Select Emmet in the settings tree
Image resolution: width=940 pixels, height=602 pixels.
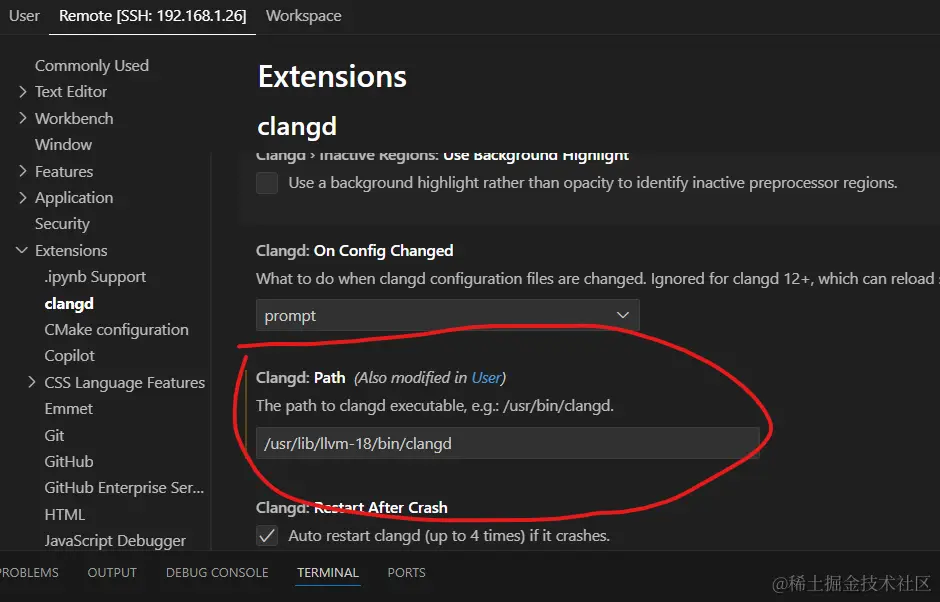pos(68,409)
